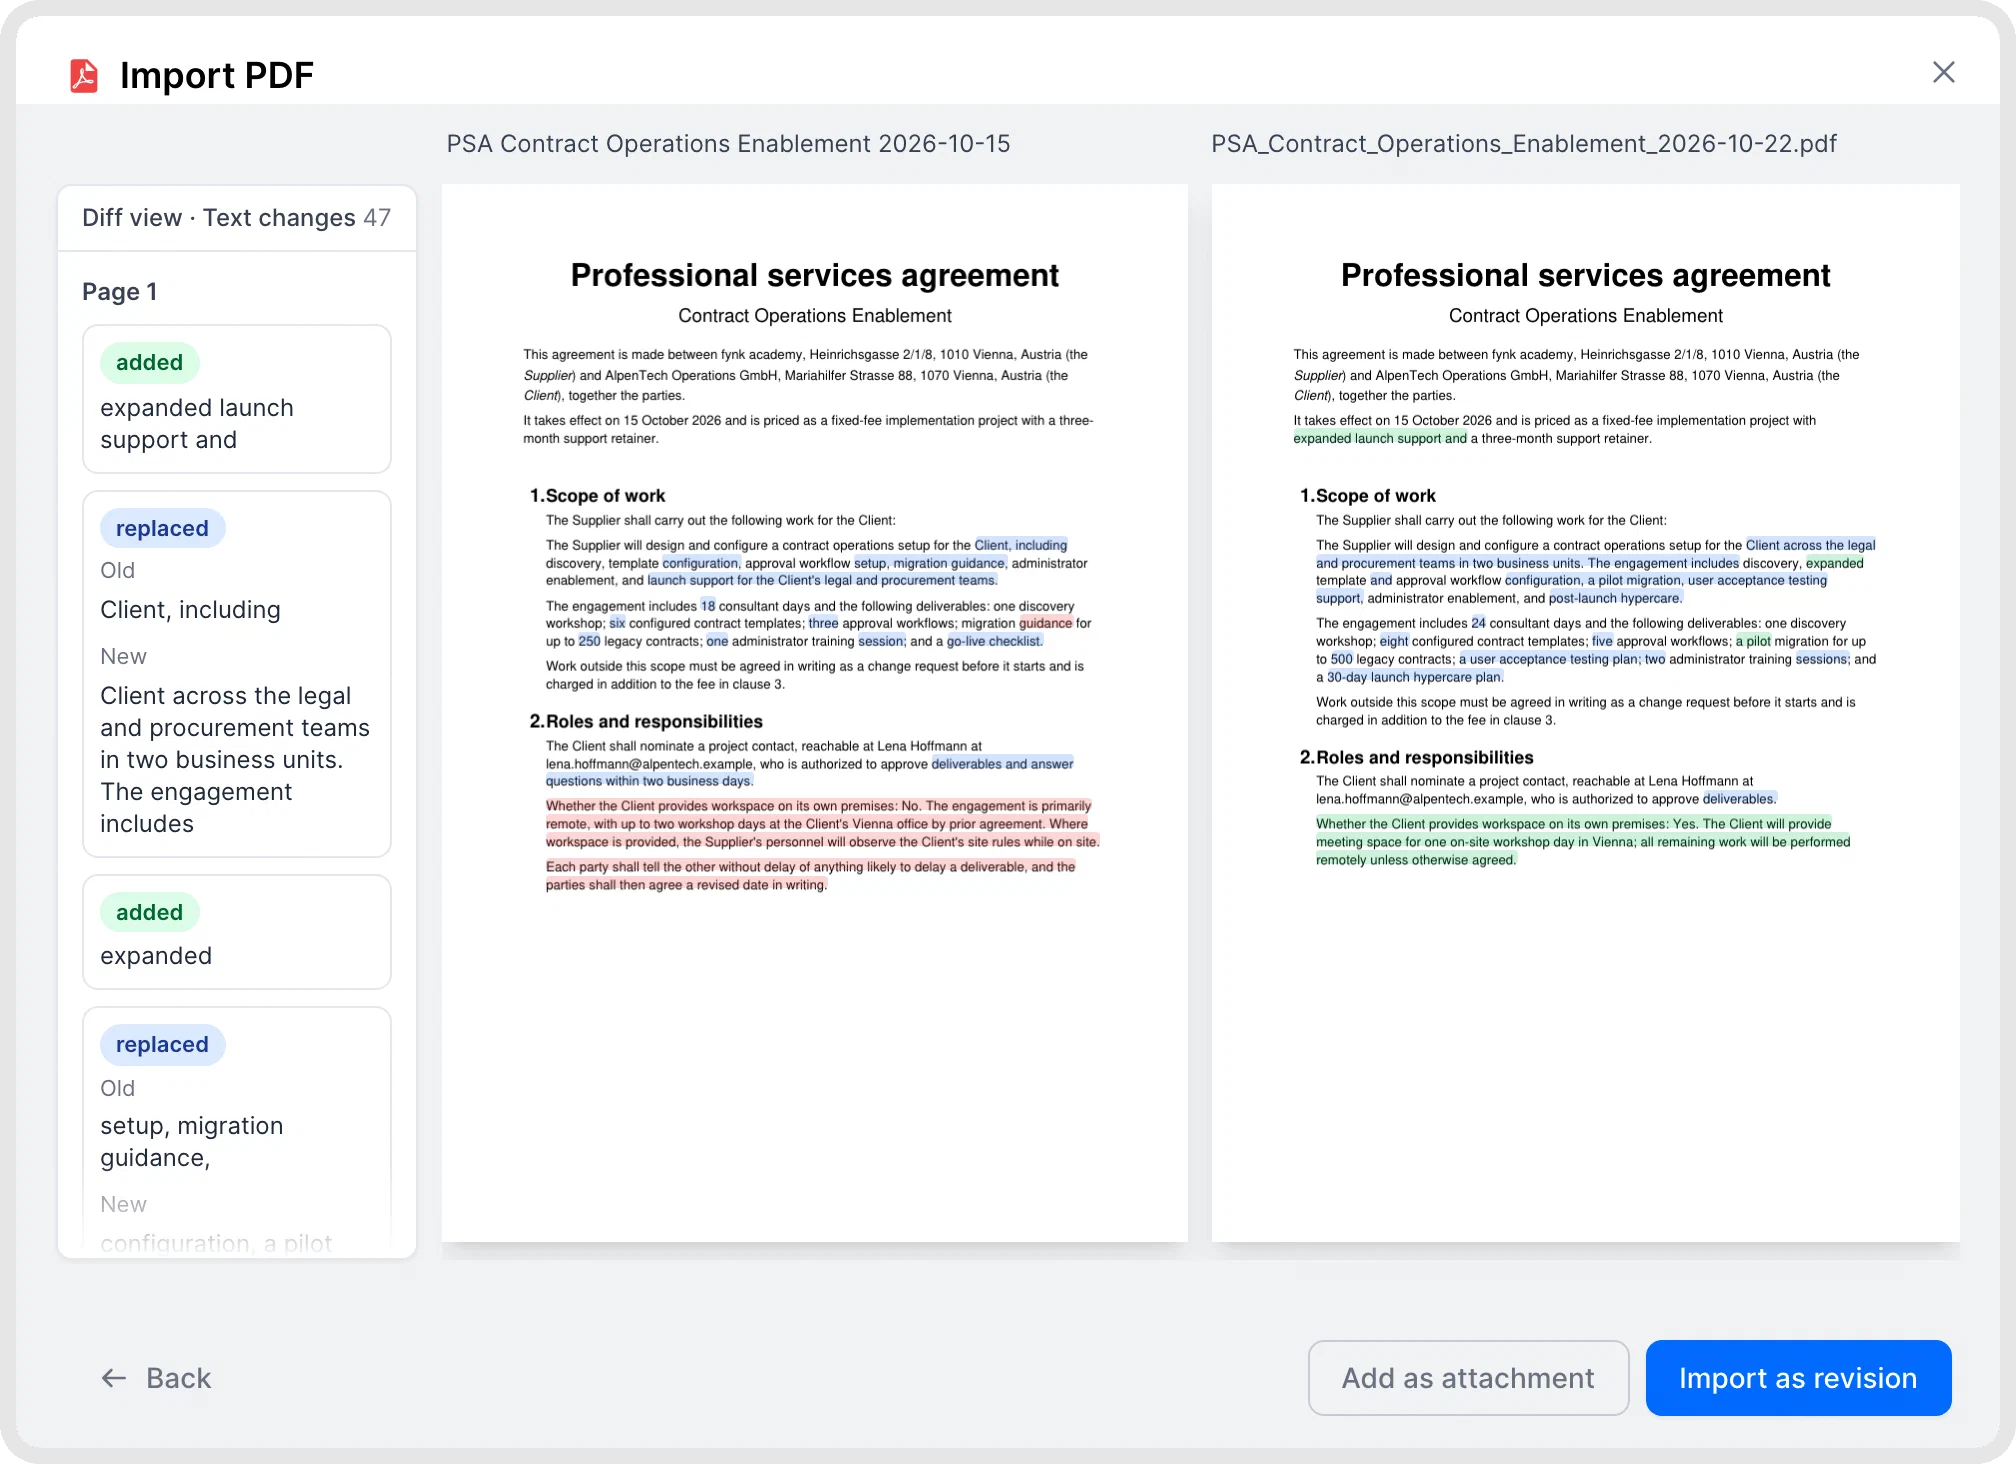The width and height of the screenshot is (2016, 1464).
Task: Go back using the Back button
Action: click(x=156, y=1378)
